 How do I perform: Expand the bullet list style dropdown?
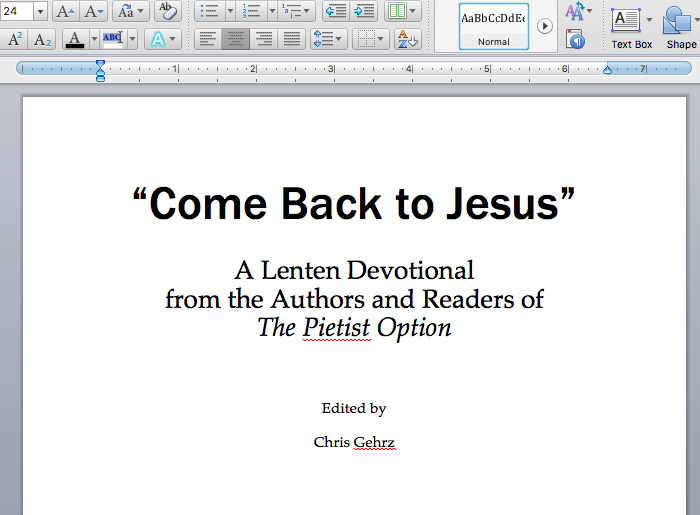[230, 11]
